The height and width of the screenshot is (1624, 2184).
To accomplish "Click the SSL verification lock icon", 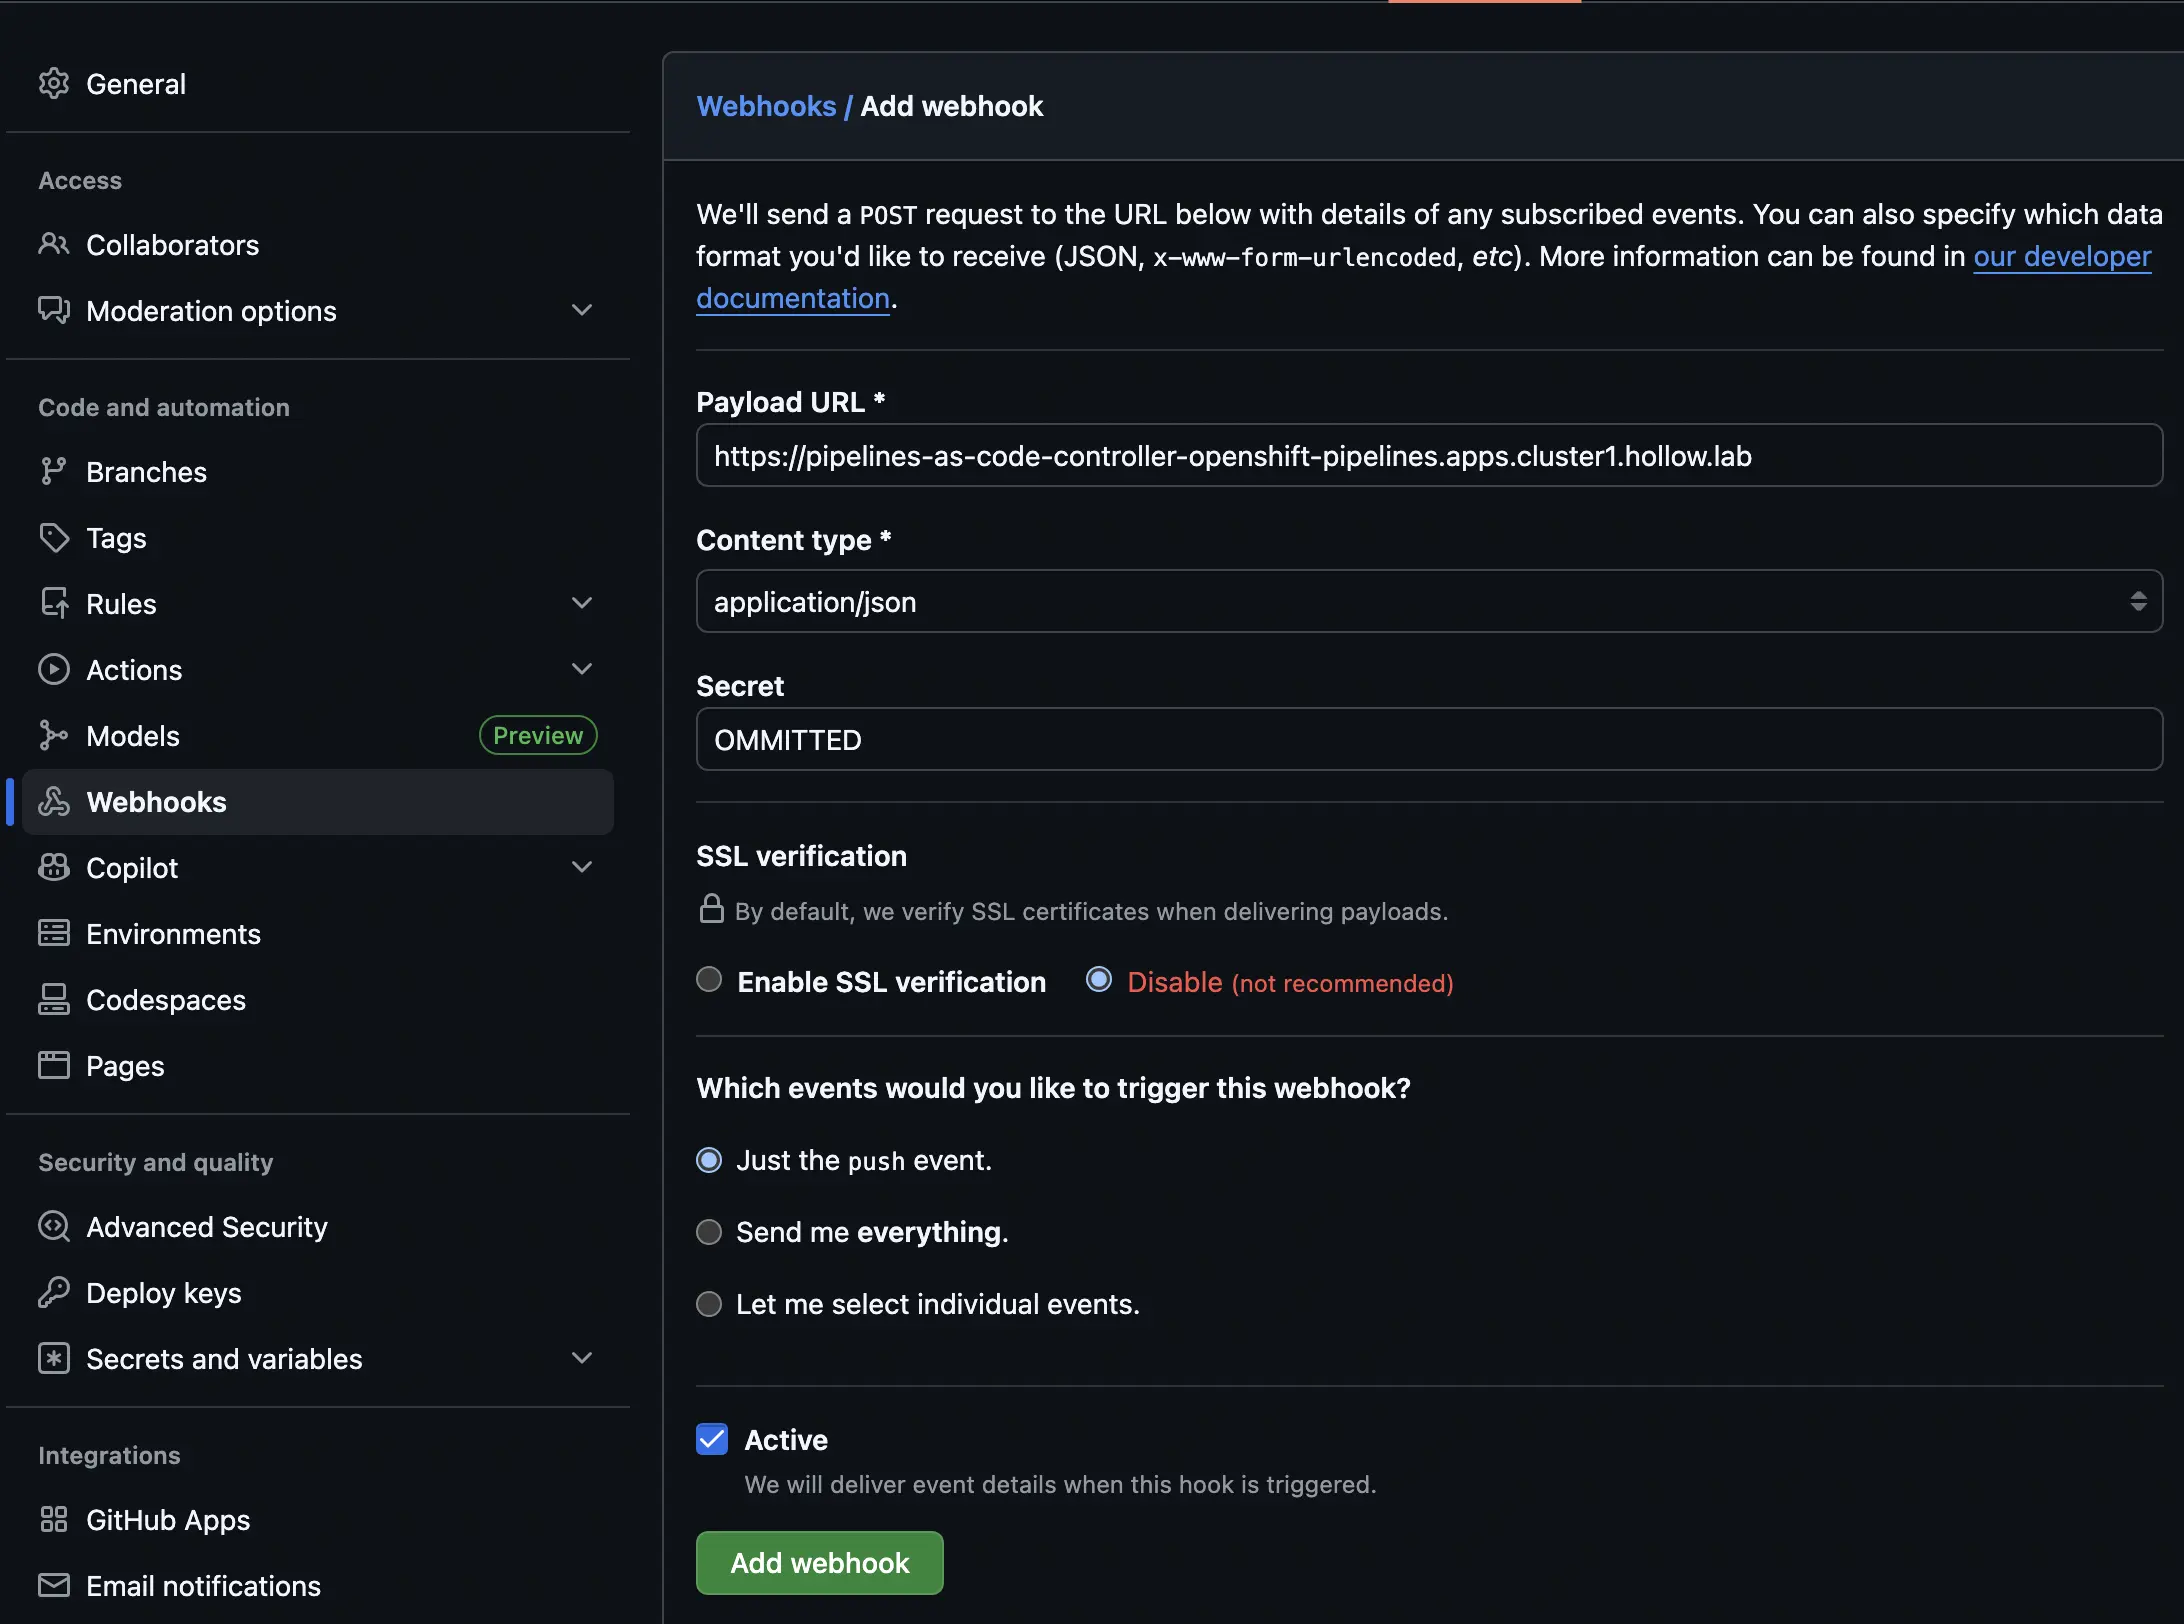I will (x=711, y=909).
